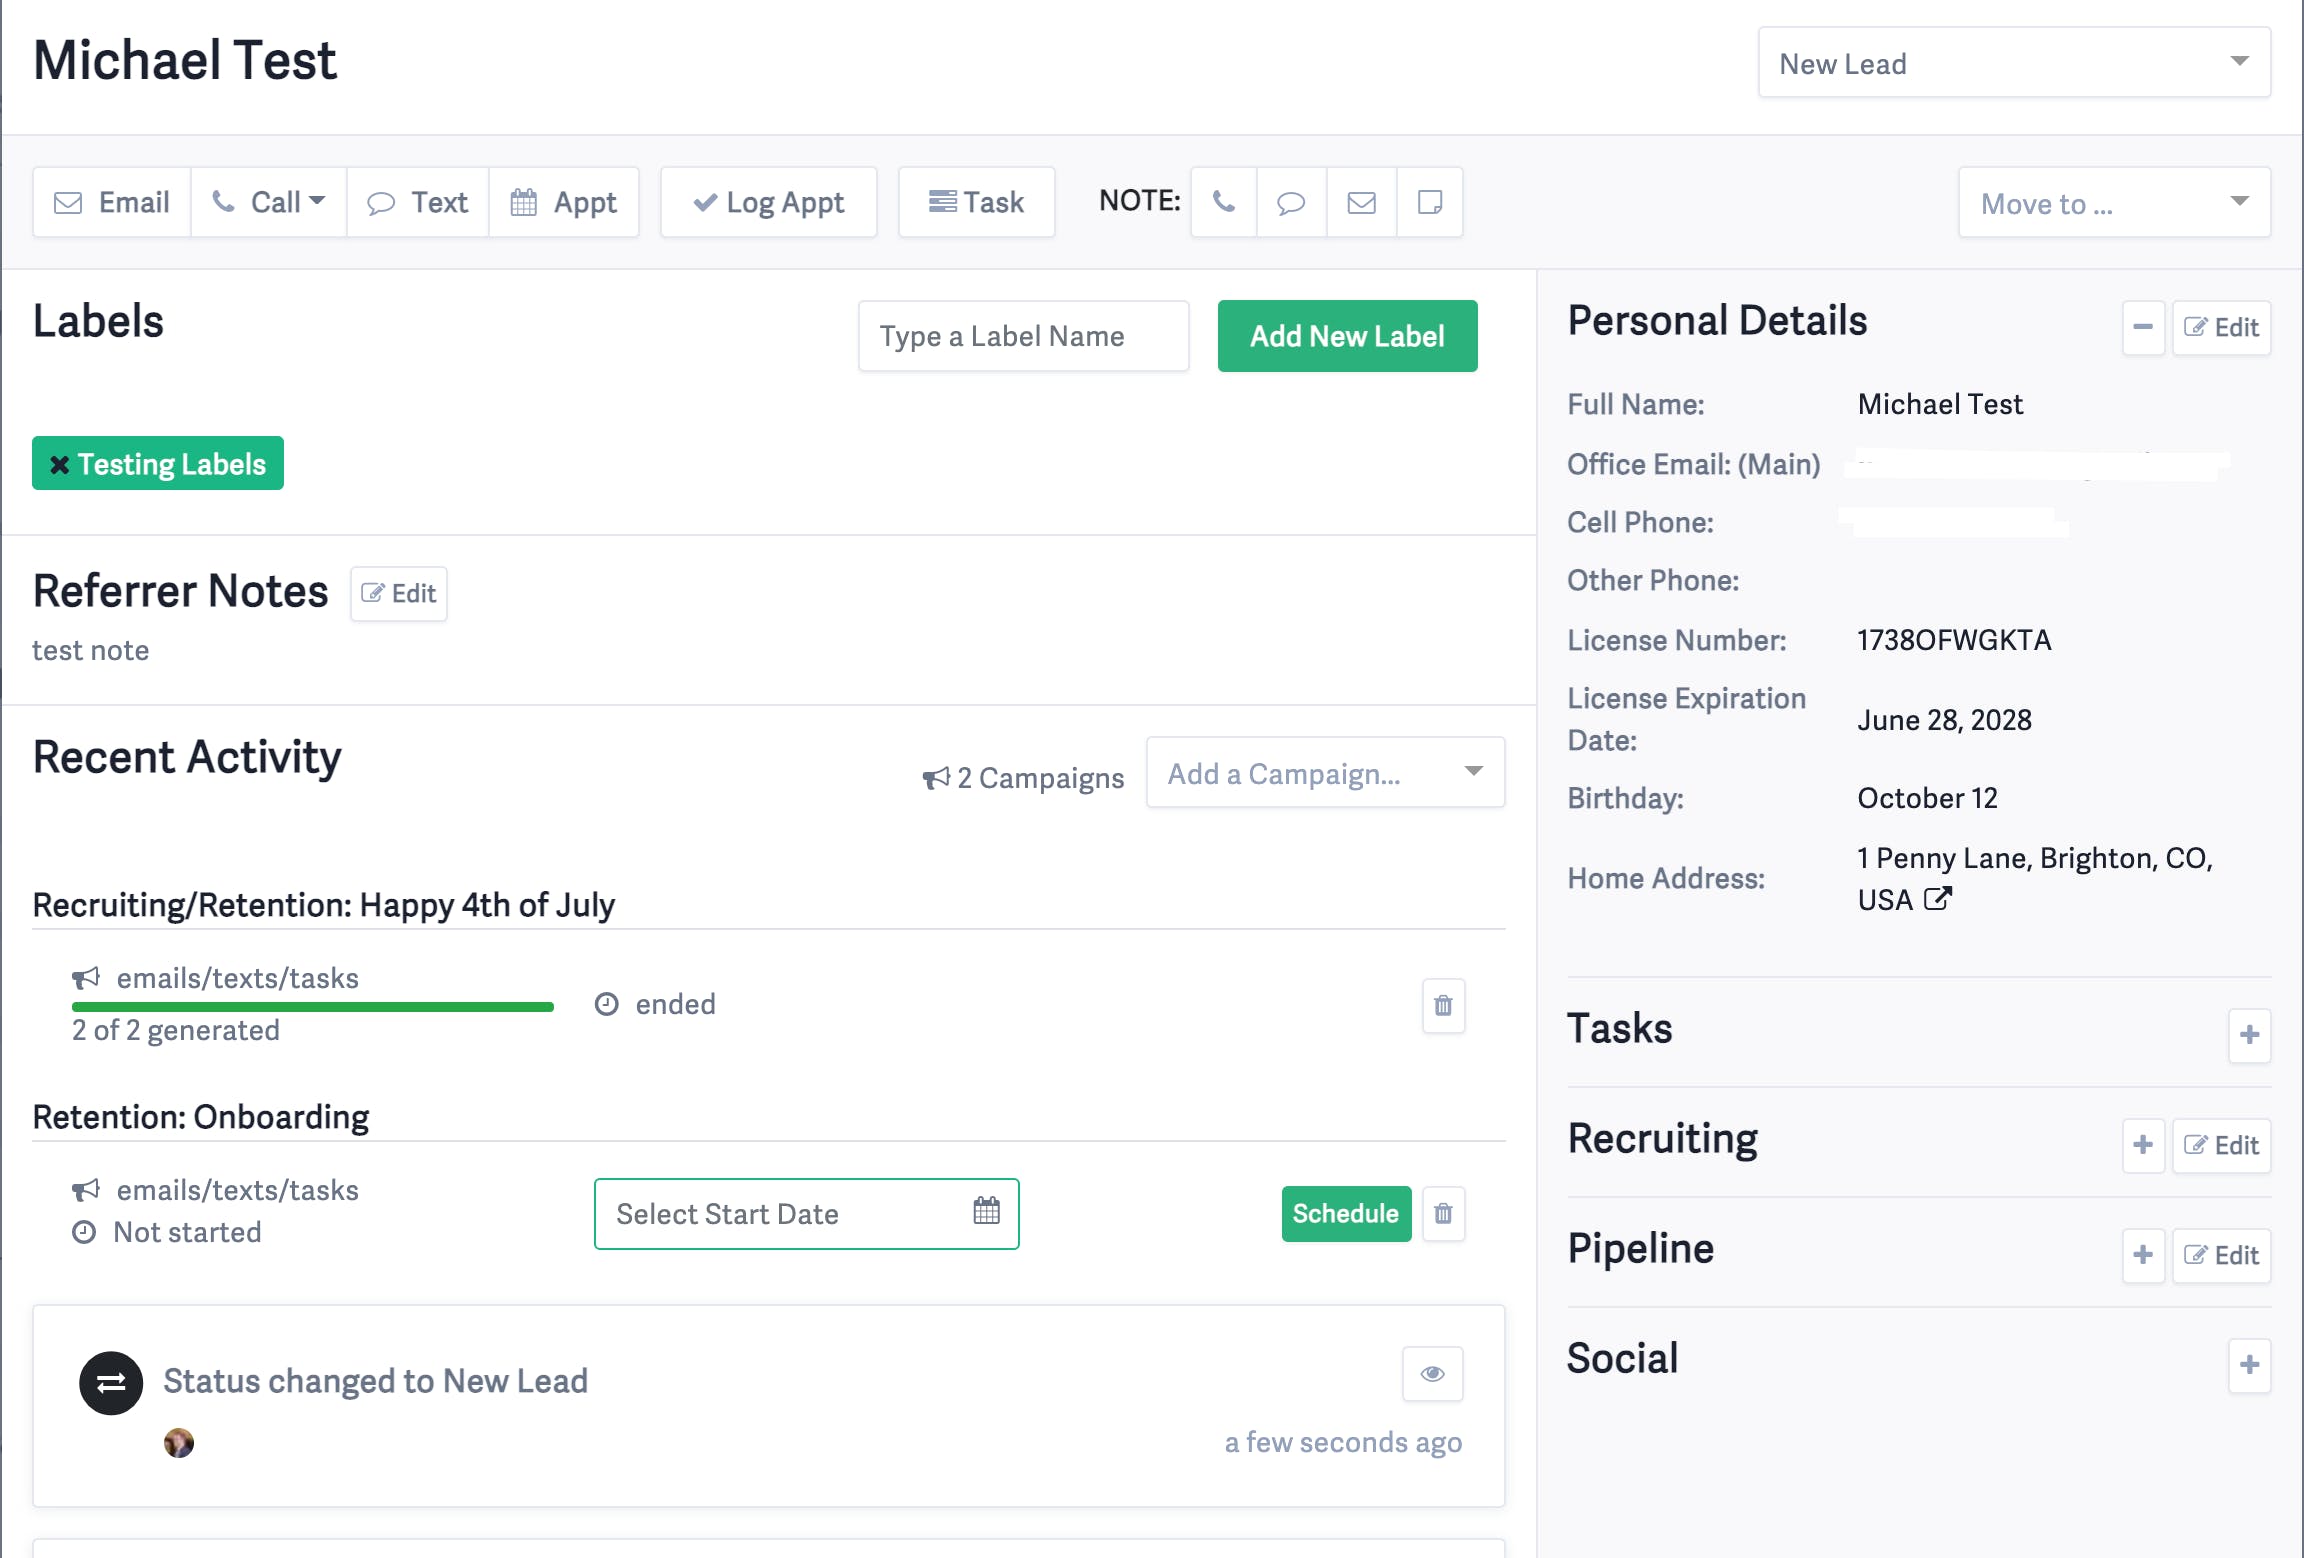Screen dimensions: 2304x1558
Task: Click the Type a Label Name field
Action: tap(1024, 336)
